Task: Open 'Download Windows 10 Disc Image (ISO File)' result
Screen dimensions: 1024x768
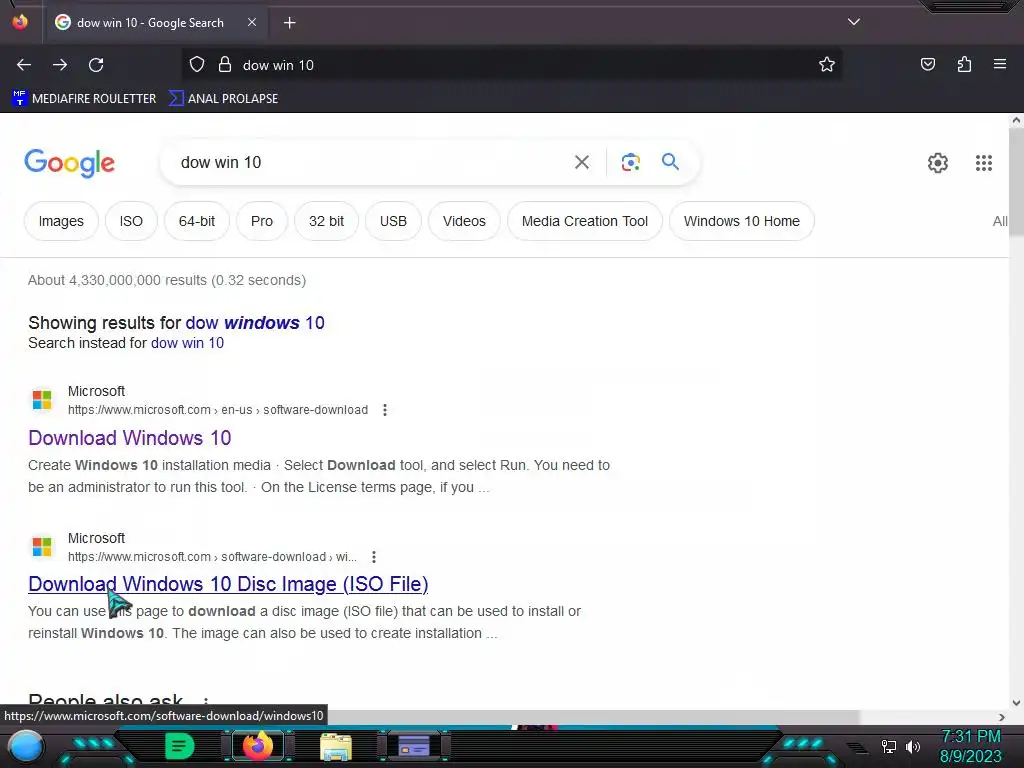Action: [x=228, y=584]
